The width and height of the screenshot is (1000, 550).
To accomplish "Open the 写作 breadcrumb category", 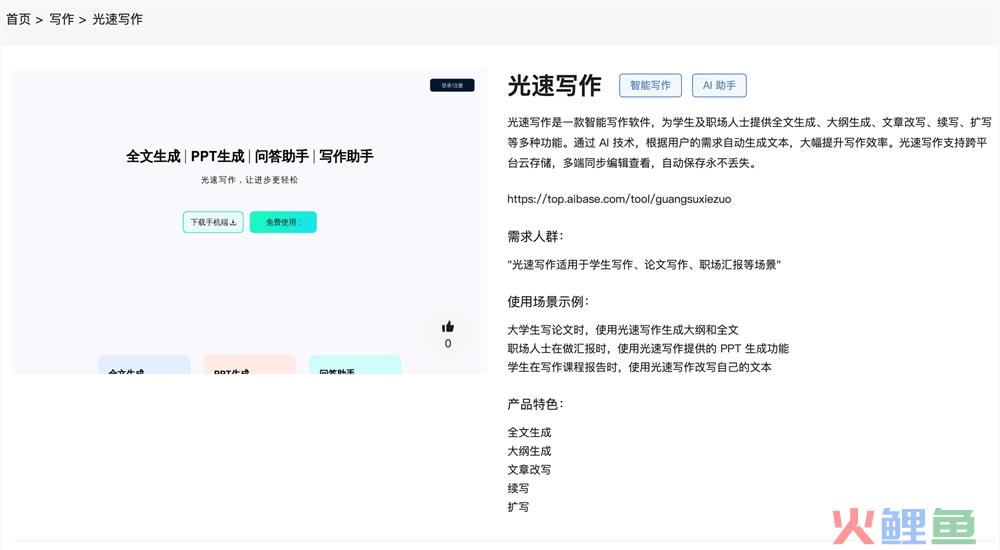I will (x=62, y=19).
